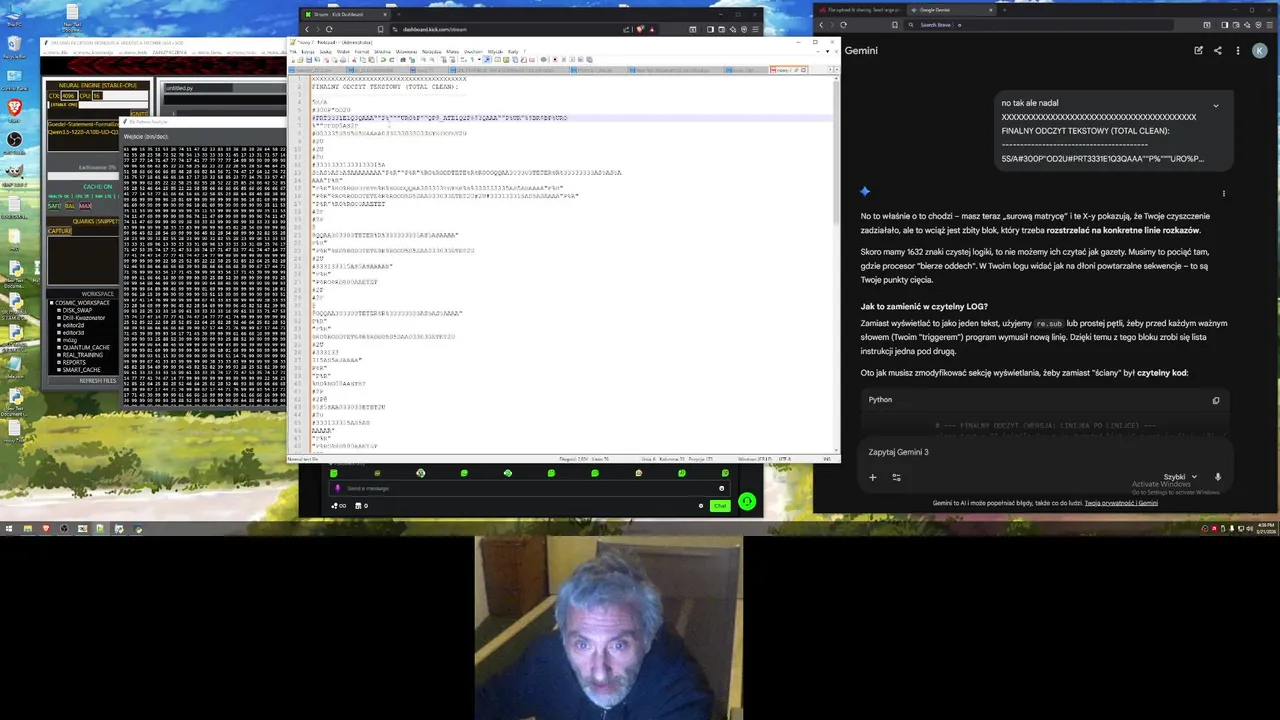Open a new tab in Kick browser
The width and height of the screenshot is (1280, 720).
click(398, 14)
